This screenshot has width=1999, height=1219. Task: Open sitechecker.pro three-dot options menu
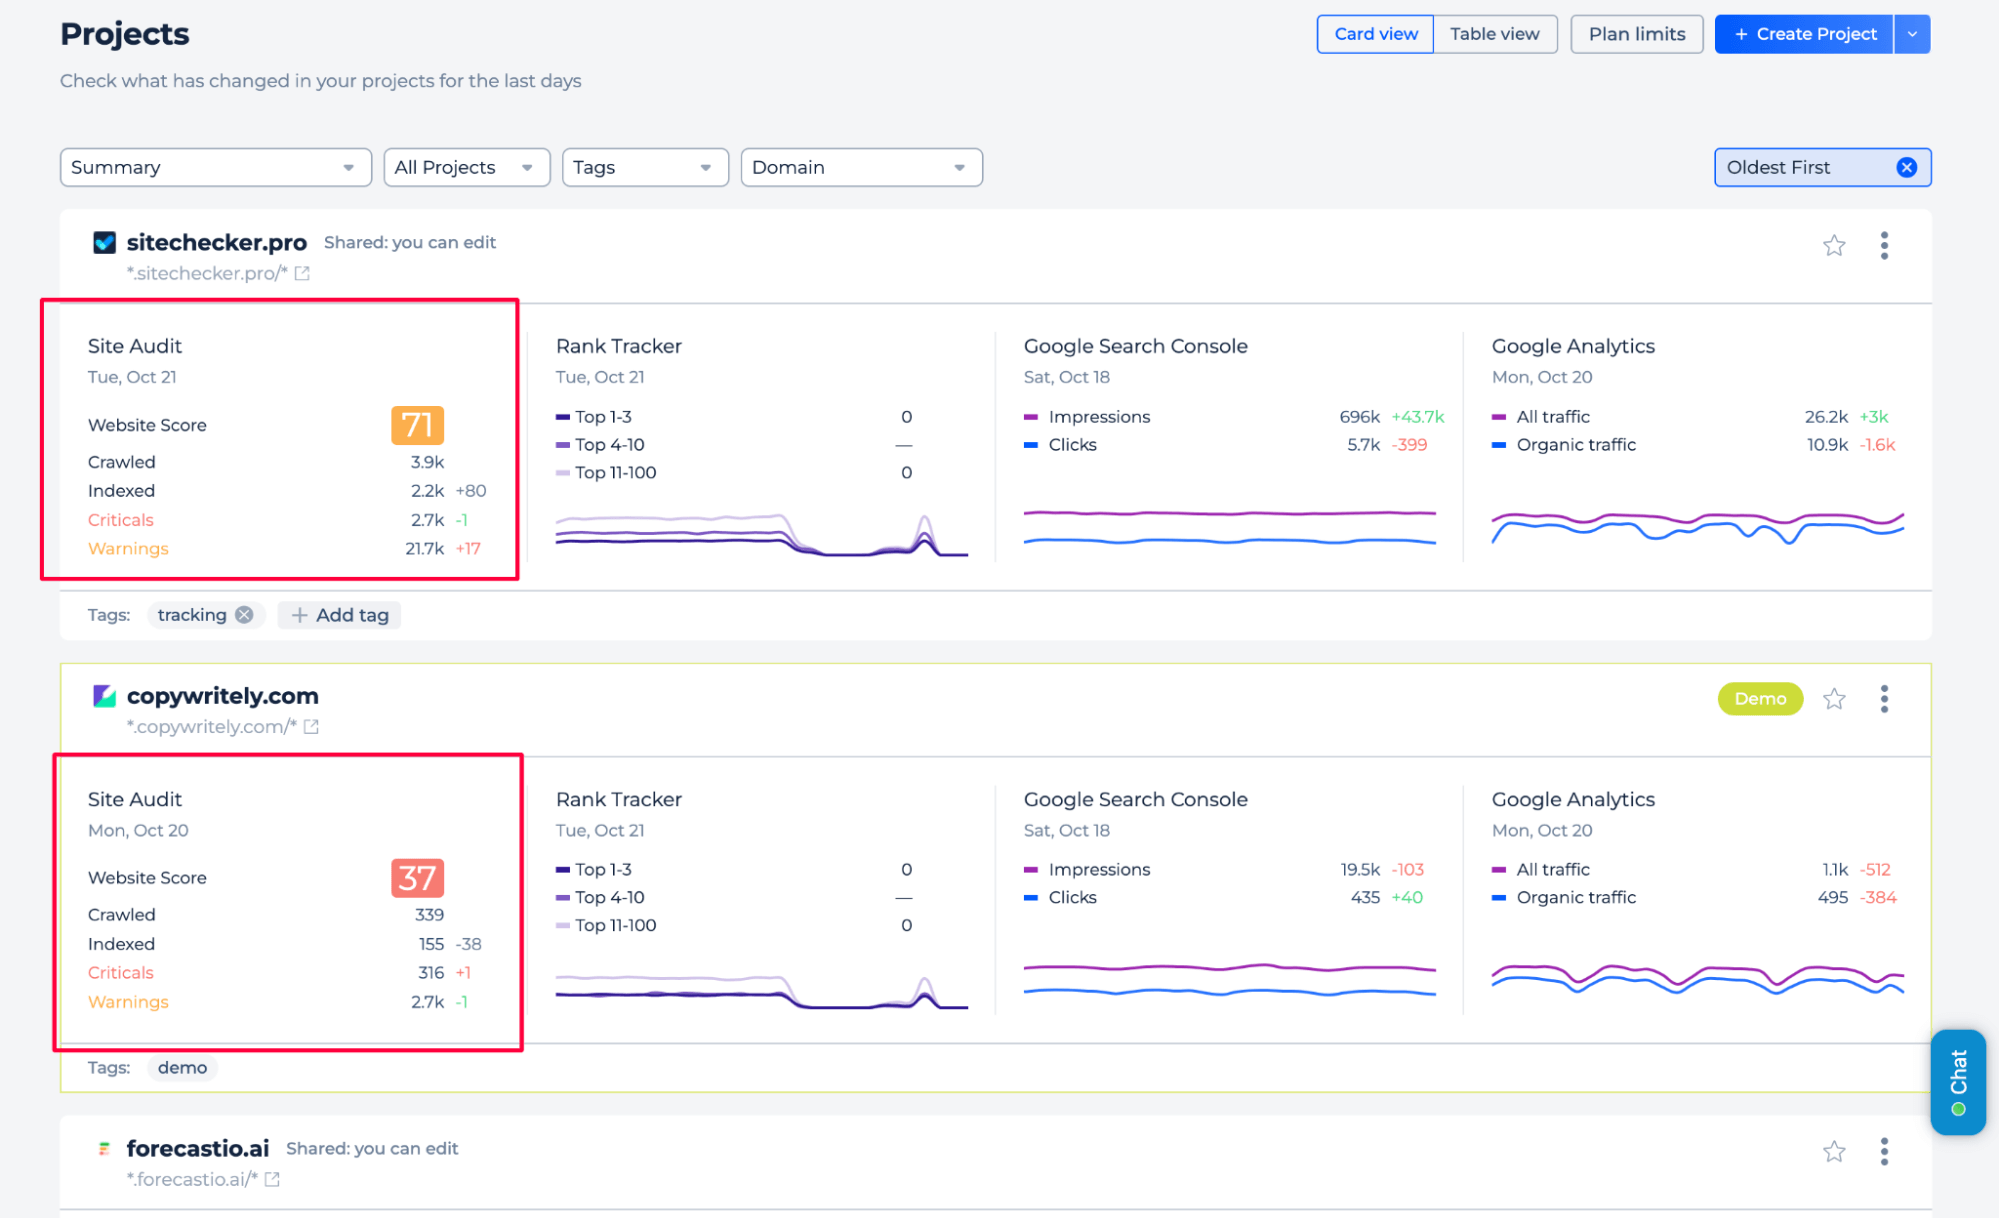(1884, 246)
